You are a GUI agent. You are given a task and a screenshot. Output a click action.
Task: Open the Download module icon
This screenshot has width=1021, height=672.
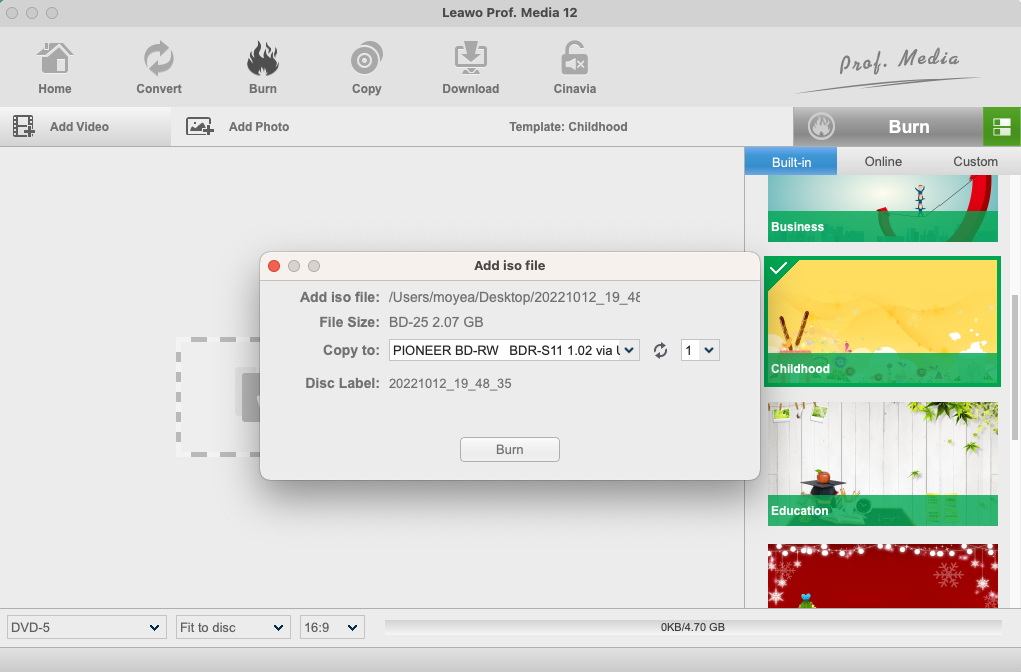pos(470,60)
